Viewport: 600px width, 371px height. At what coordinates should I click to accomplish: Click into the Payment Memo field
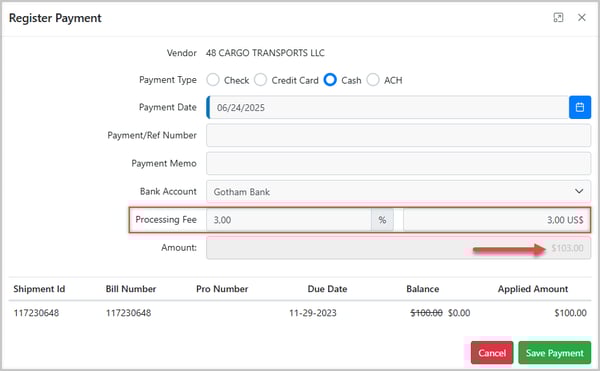[x=398, y=163]
